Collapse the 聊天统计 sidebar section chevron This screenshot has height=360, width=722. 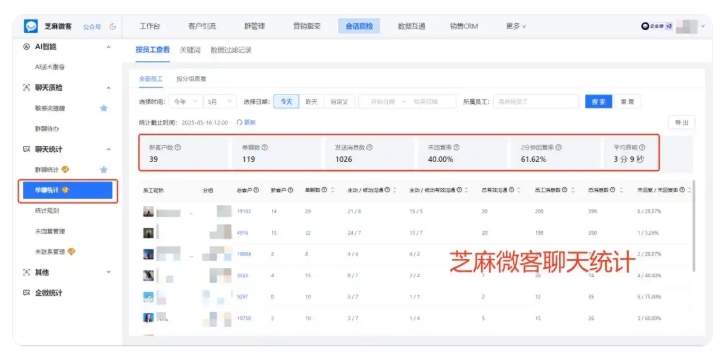point(109,149)
